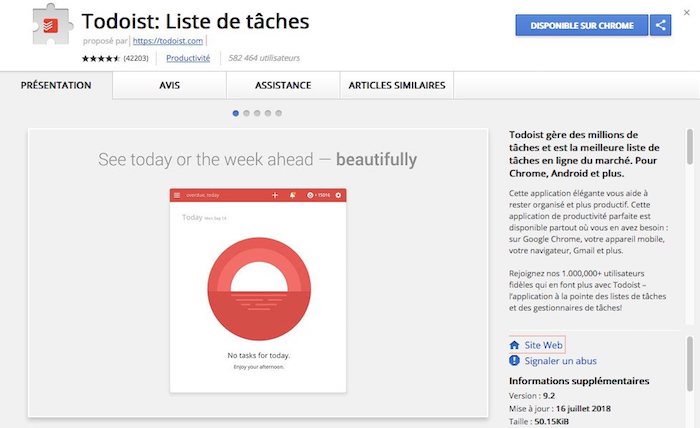Click the Signaler un abus link

pyautogui.click(x=560, y=361)
